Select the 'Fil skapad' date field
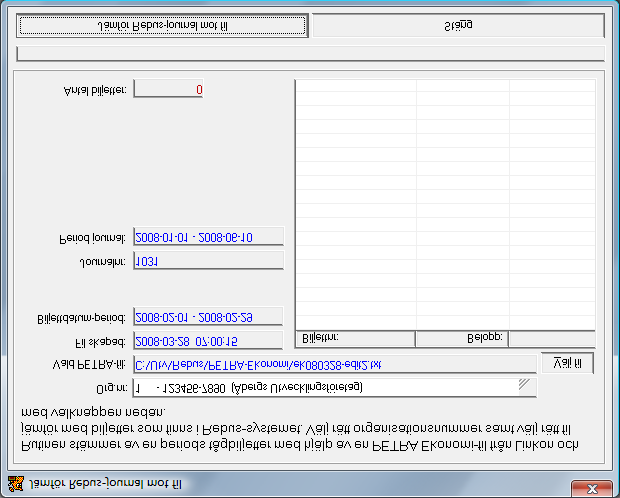 [208, 341]
